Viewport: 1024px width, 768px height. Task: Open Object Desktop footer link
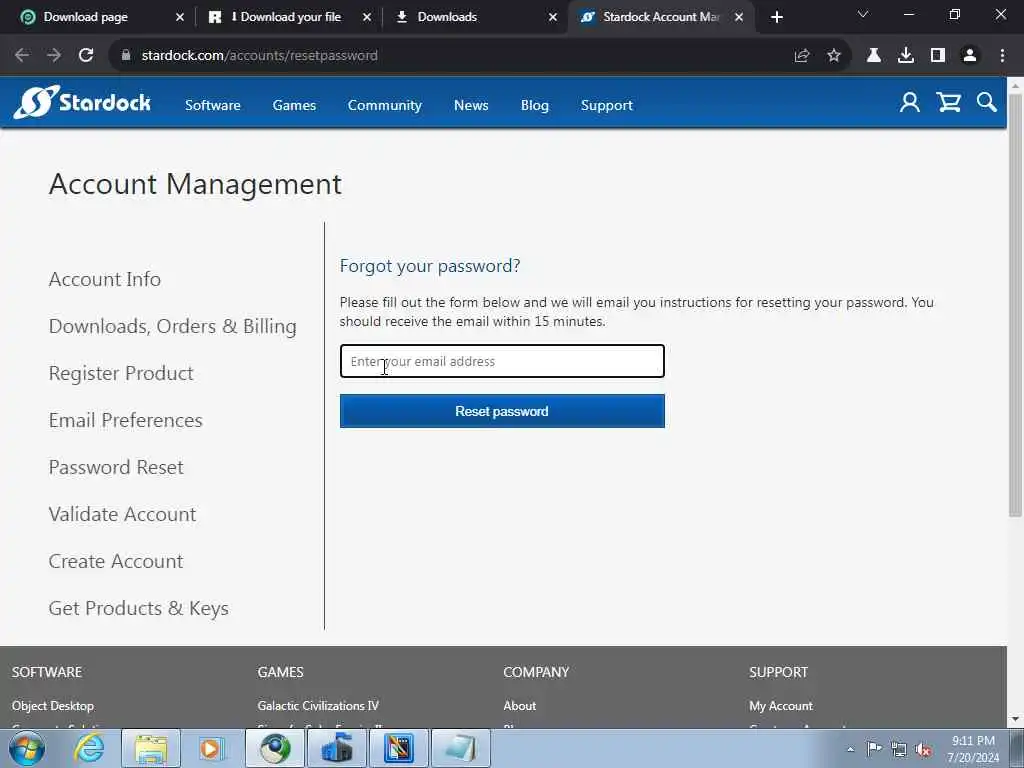point(53,705)
